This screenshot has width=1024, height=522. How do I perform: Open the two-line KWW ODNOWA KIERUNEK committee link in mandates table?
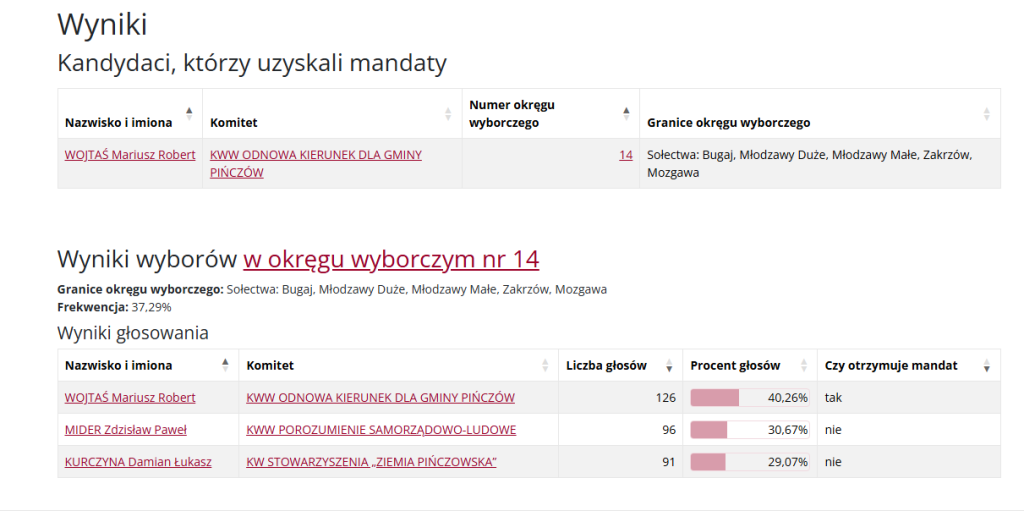(315, 163)
